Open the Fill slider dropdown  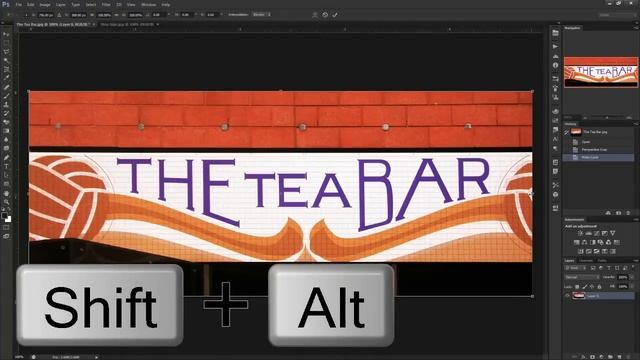click(x=631, y=287)
